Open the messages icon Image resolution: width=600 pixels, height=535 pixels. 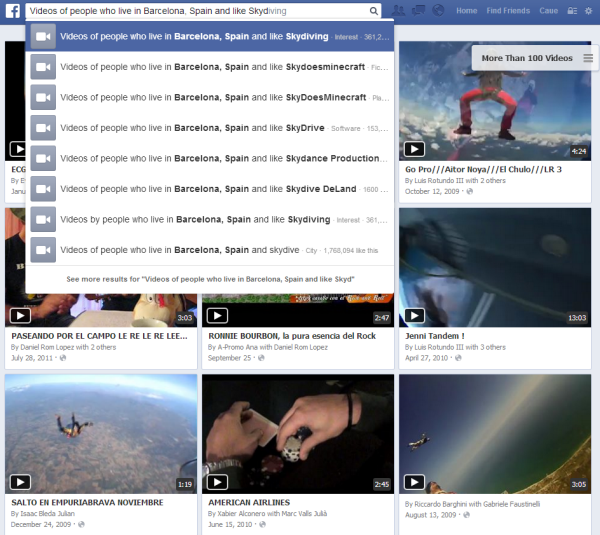(418, 11)
